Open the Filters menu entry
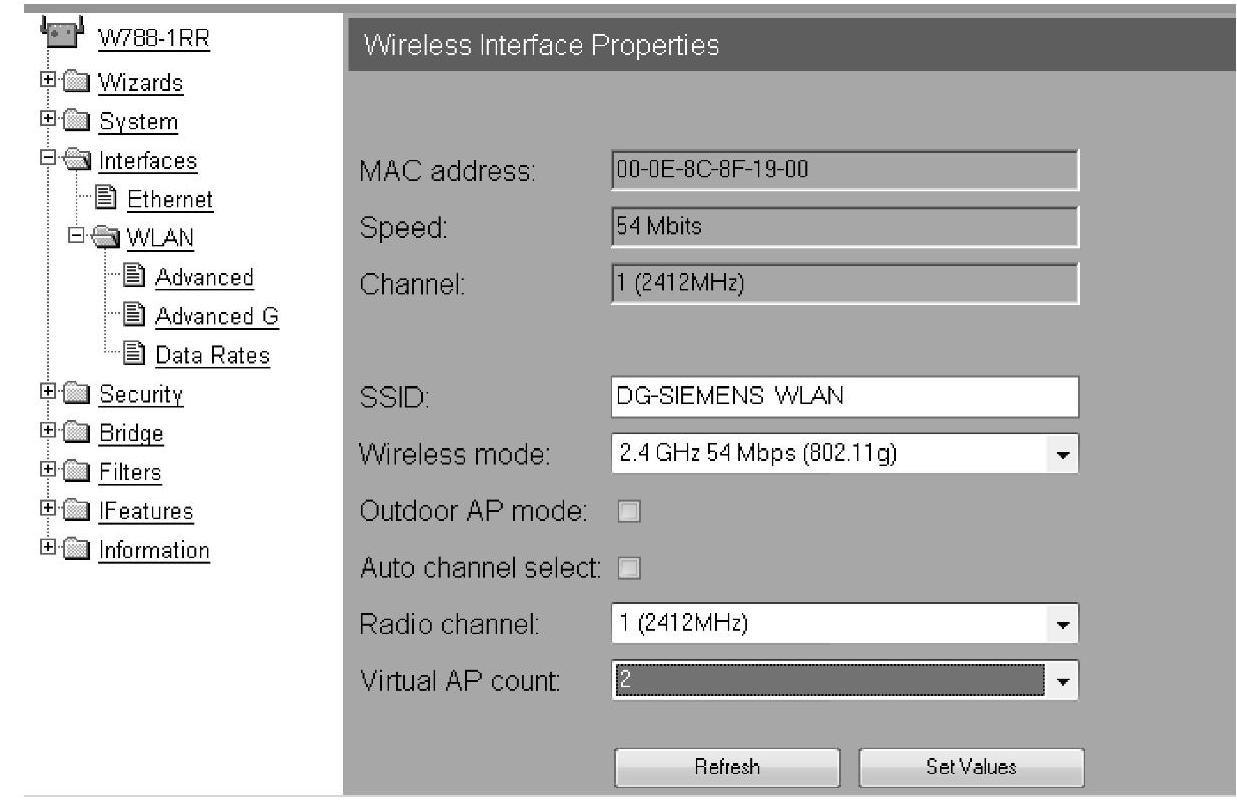 (129, 472)
